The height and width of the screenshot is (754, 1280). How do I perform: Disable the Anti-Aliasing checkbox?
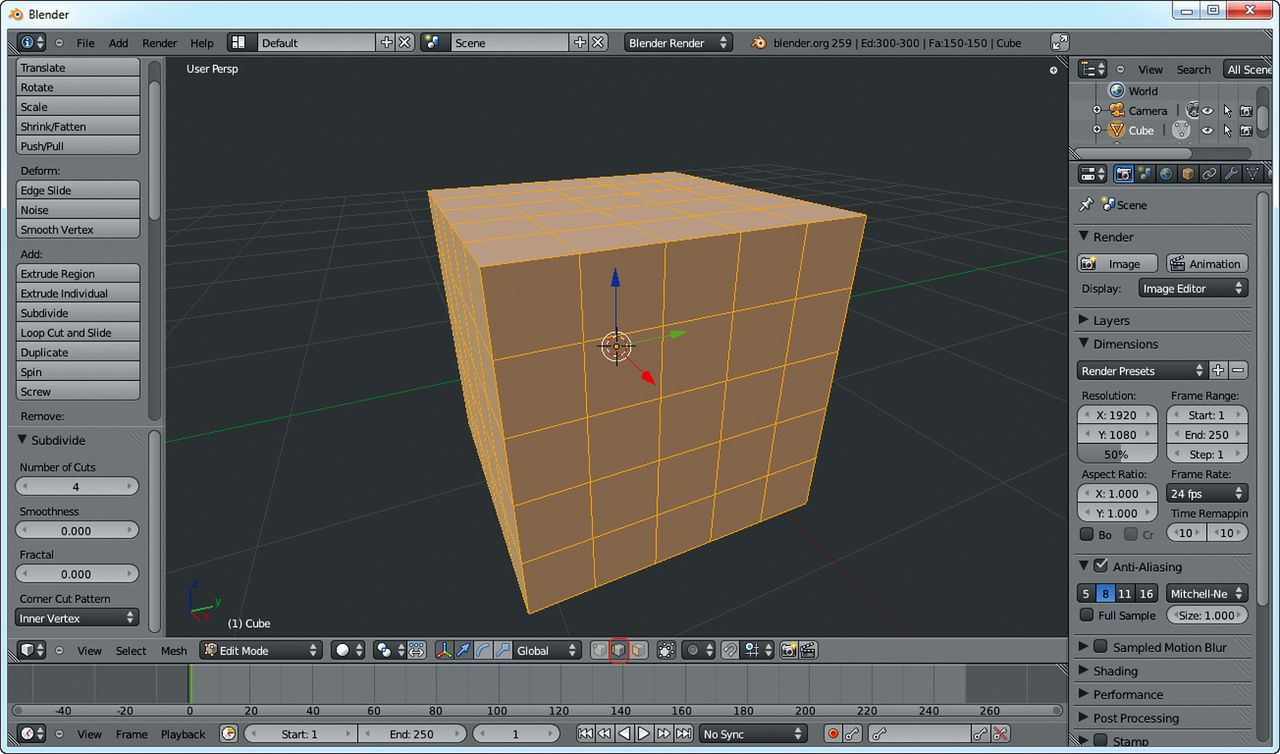(1100, 566)
